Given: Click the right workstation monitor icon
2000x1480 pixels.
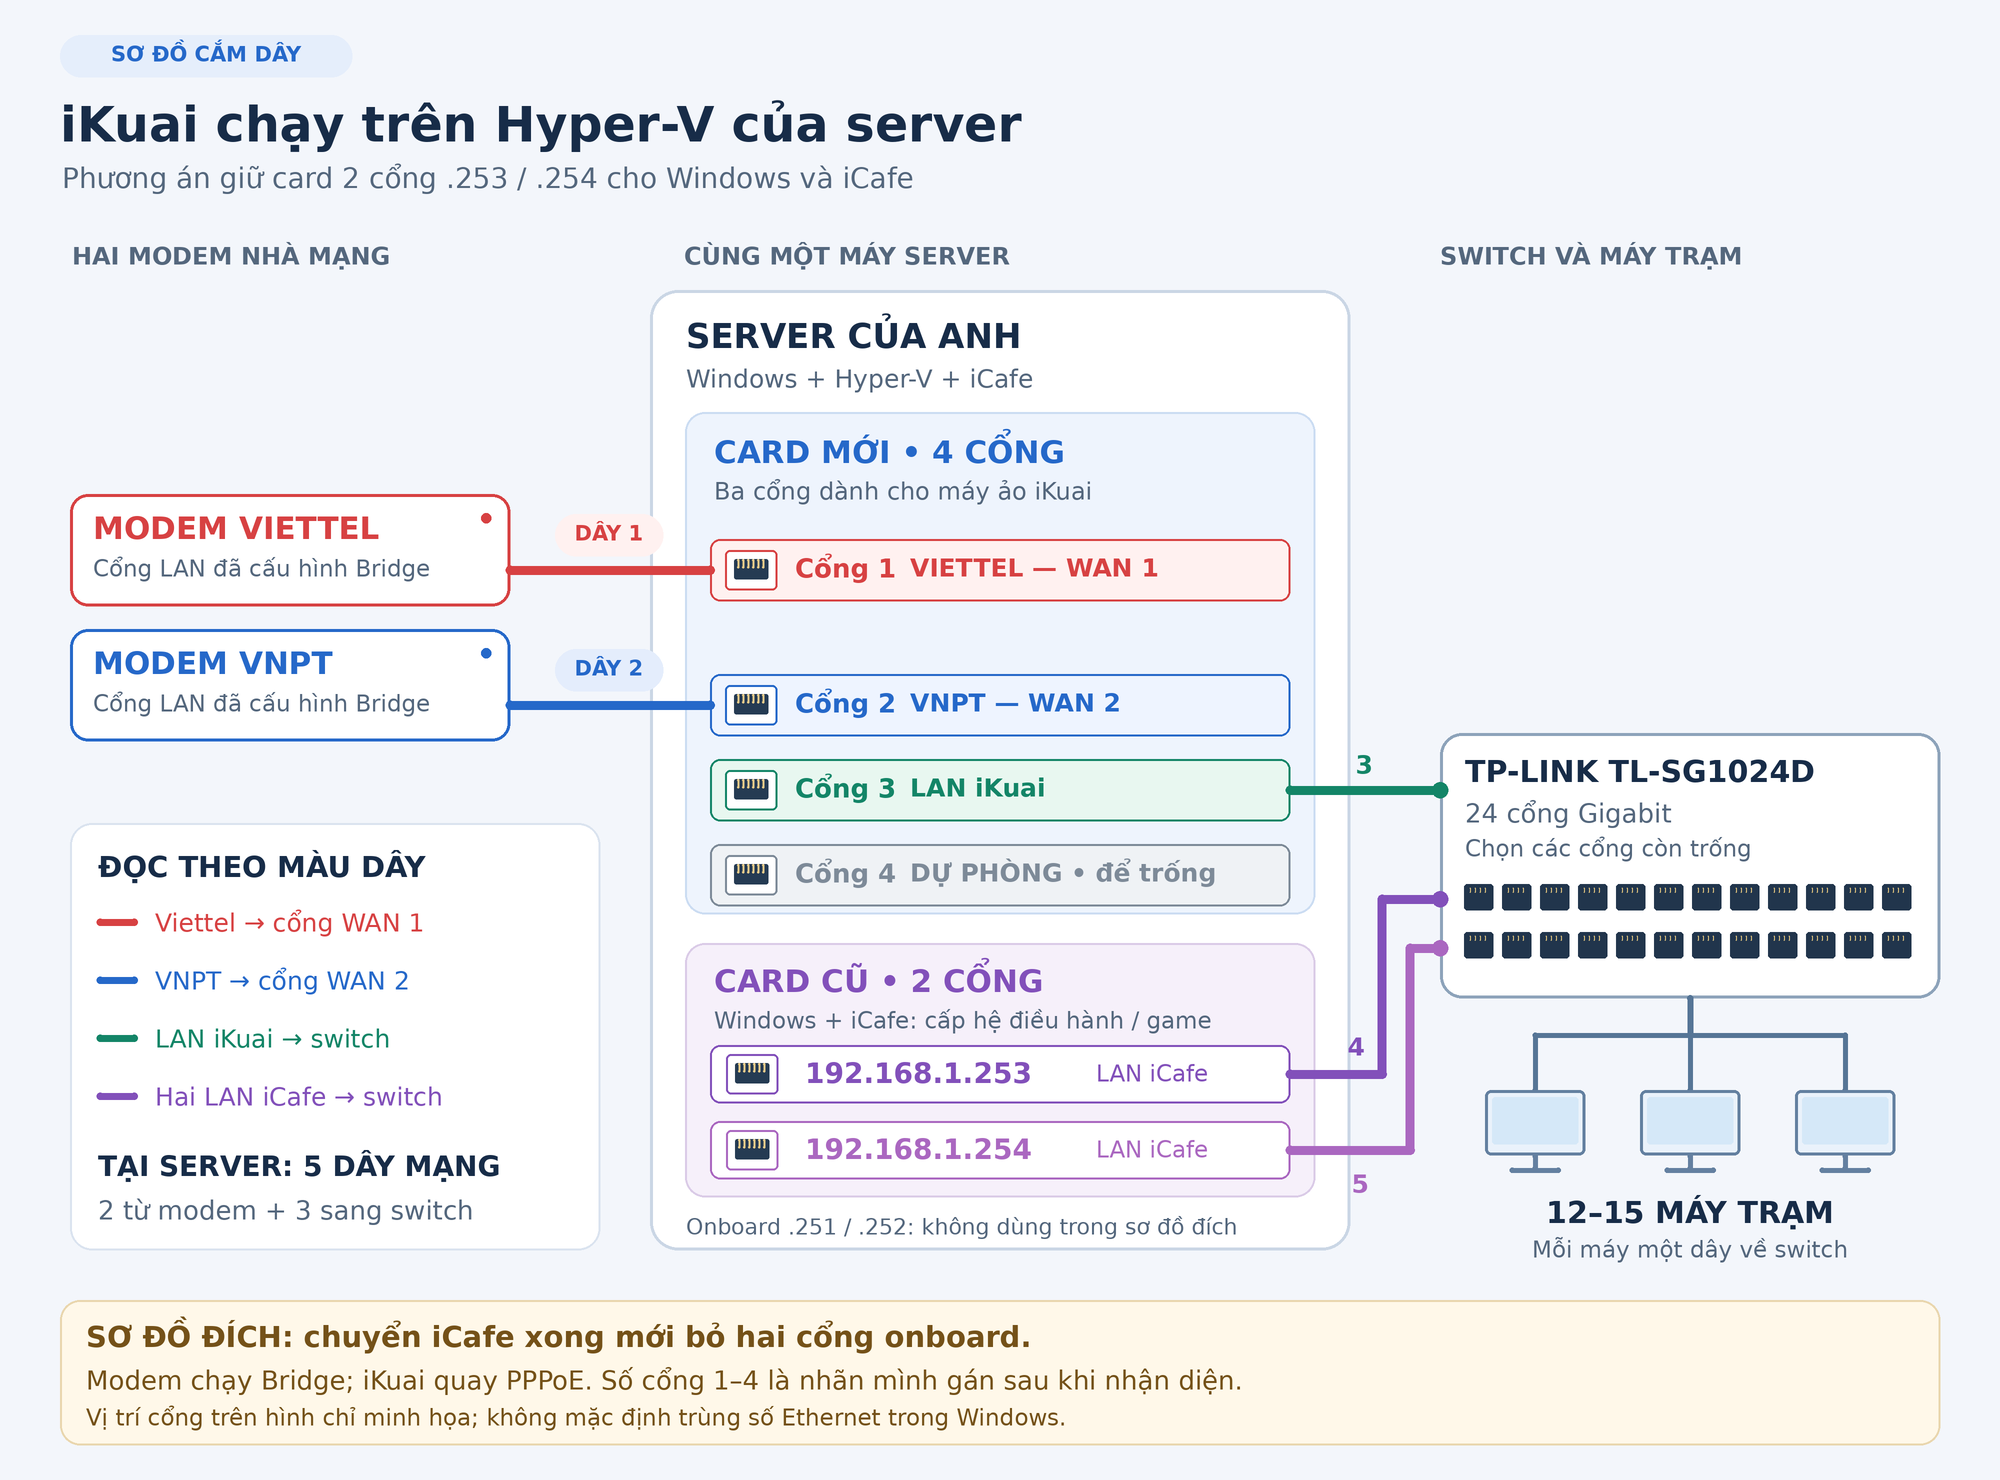Looking at the screenshot, I should (1845, 1131).
